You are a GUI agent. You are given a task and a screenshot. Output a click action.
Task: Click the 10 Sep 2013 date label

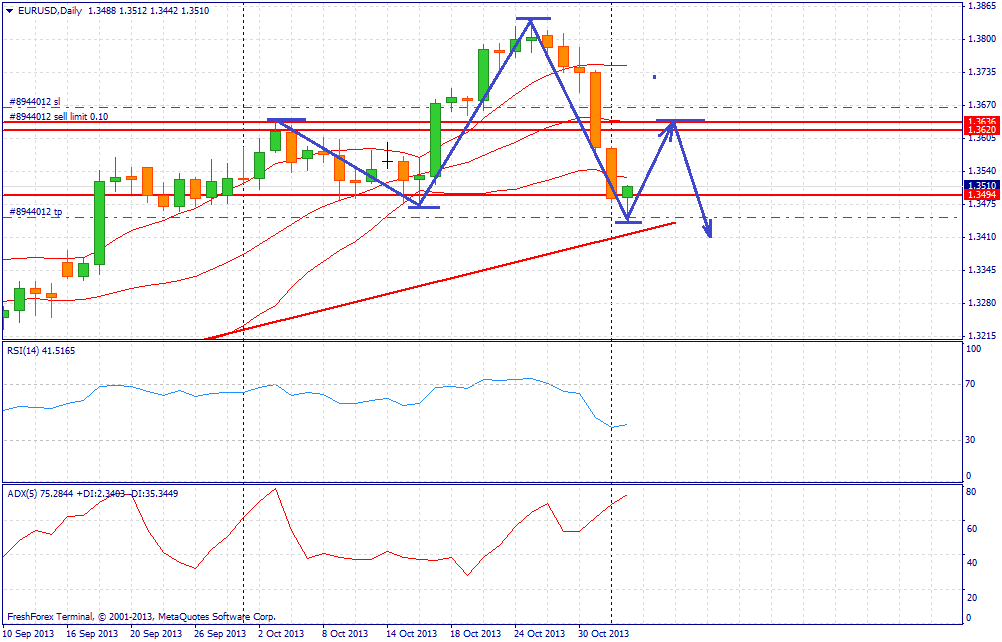tap(27, 634)
